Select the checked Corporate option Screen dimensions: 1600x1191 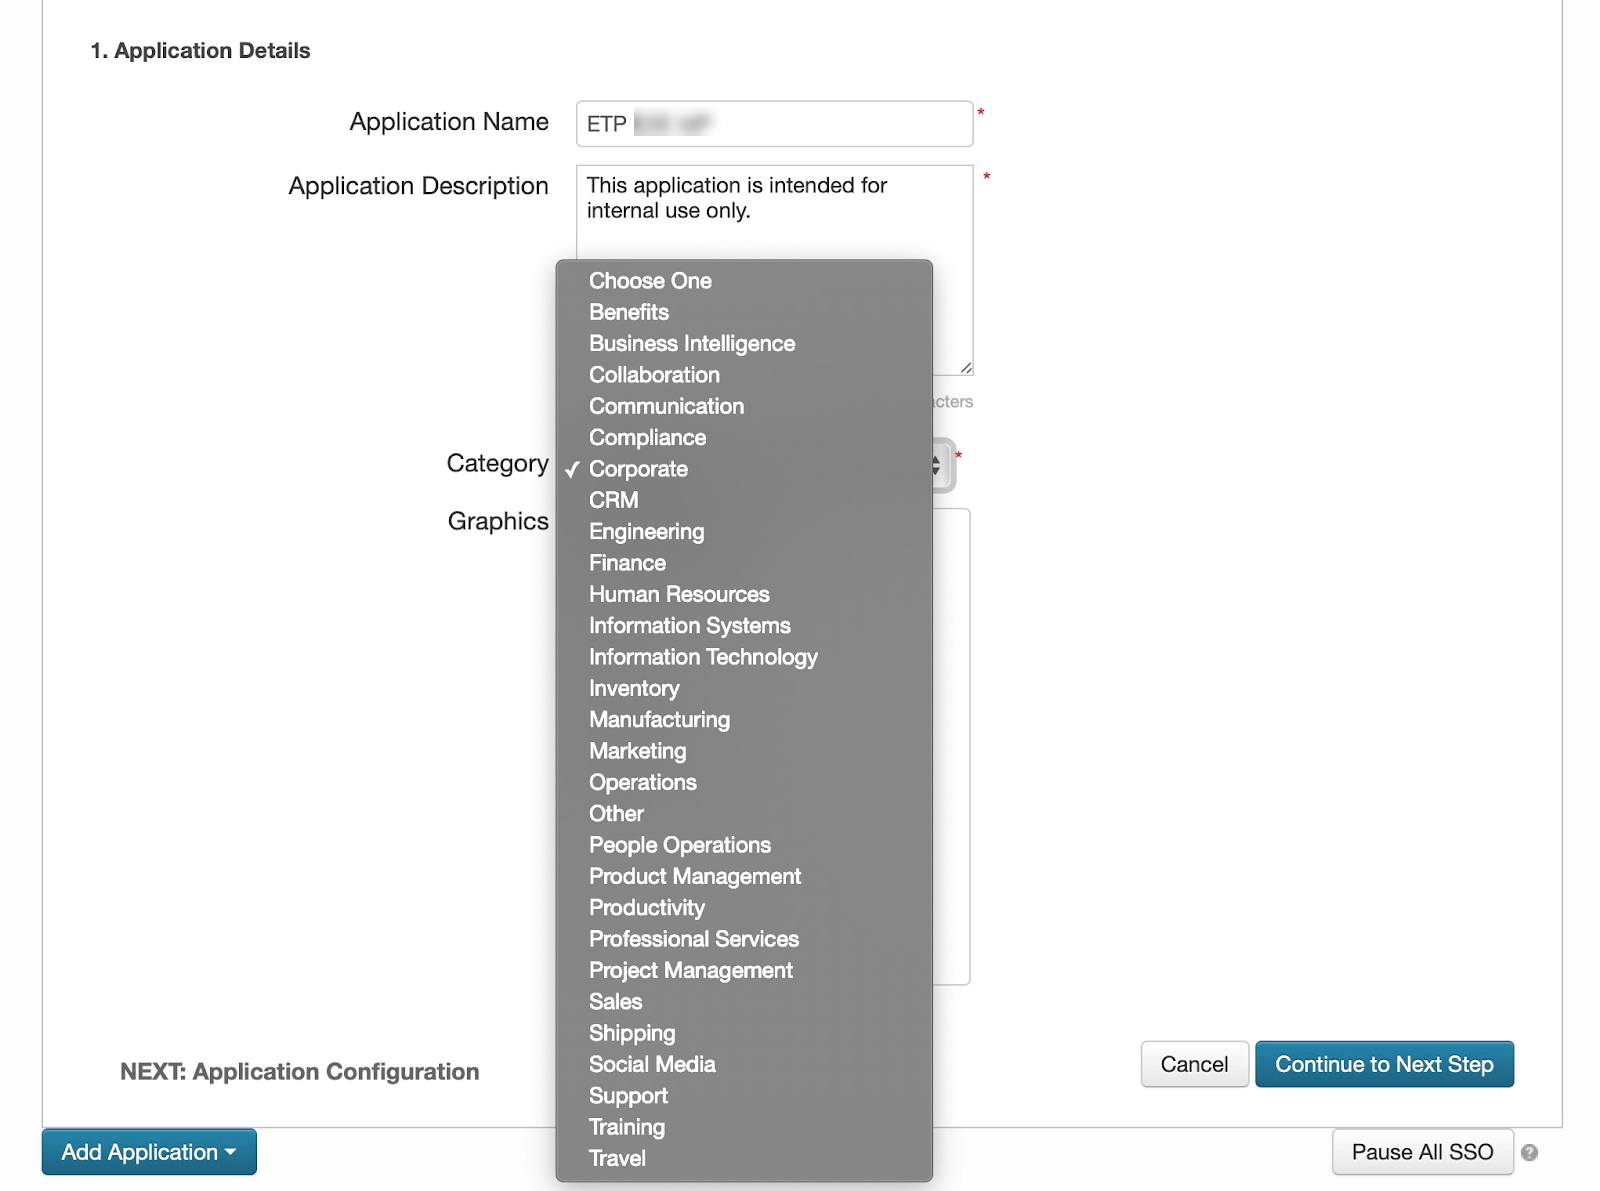pos(638,469)
